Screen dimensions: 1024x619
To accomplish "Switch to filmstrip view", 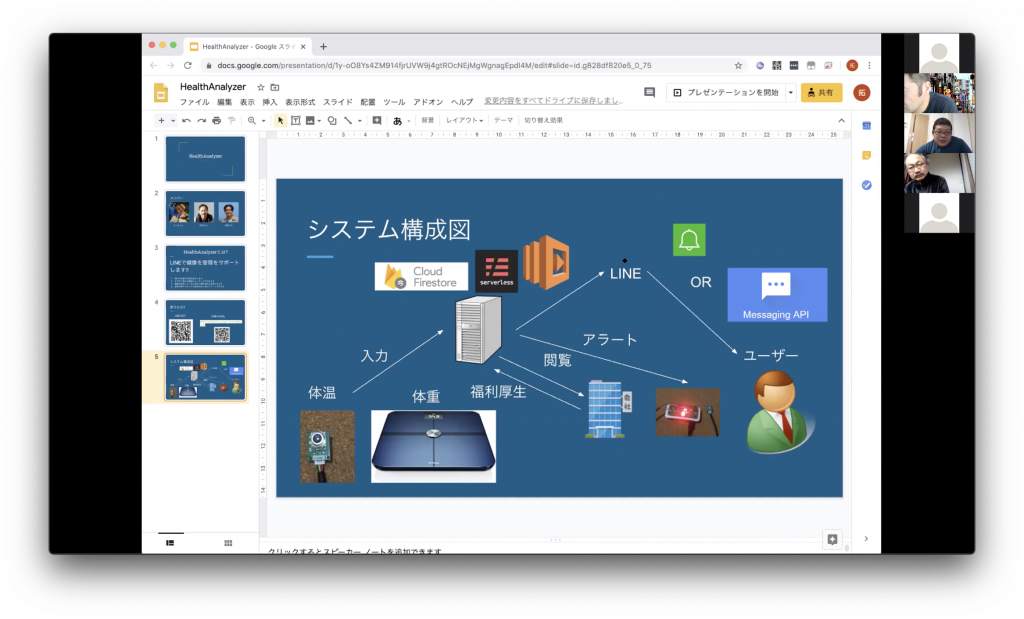I will click(x=170, y=543).
